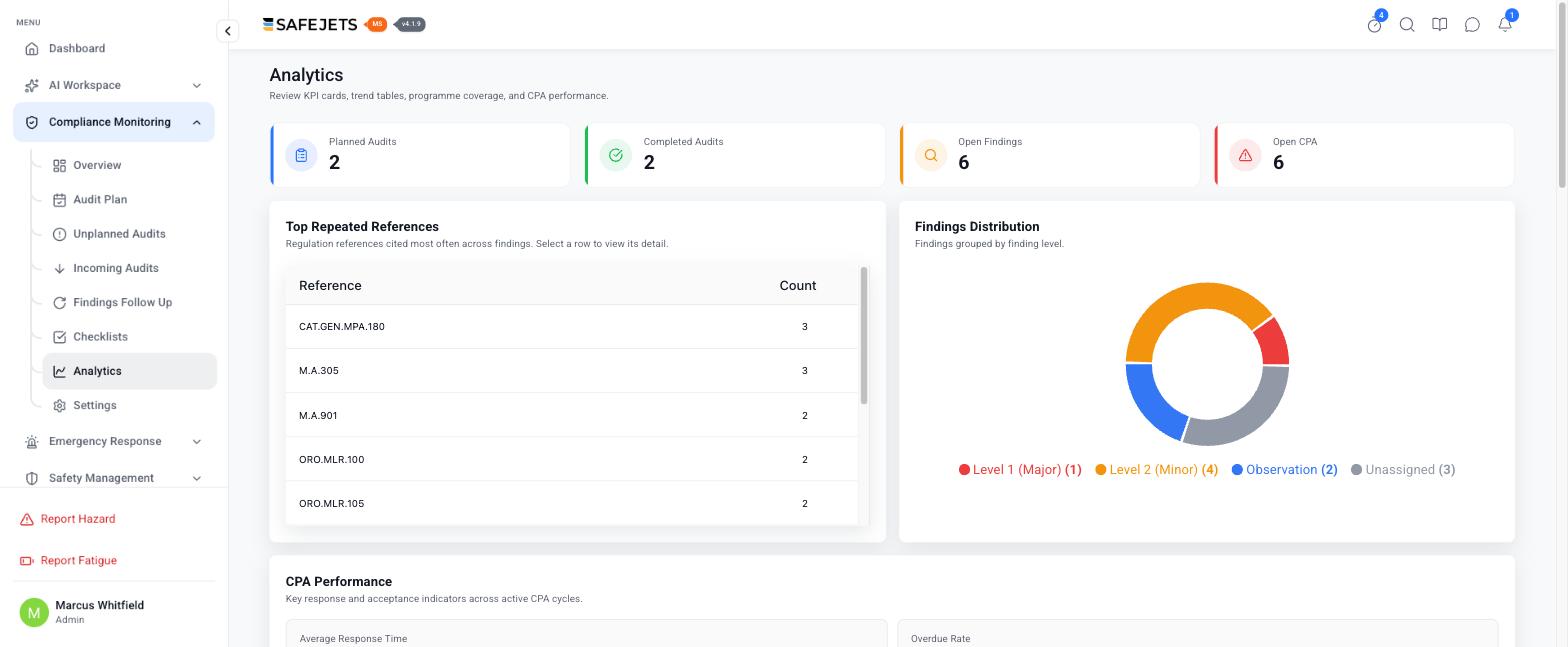This screenshot has width=1568, height=647.
Task: Click the notifications bell icon
Action: 1505,25
